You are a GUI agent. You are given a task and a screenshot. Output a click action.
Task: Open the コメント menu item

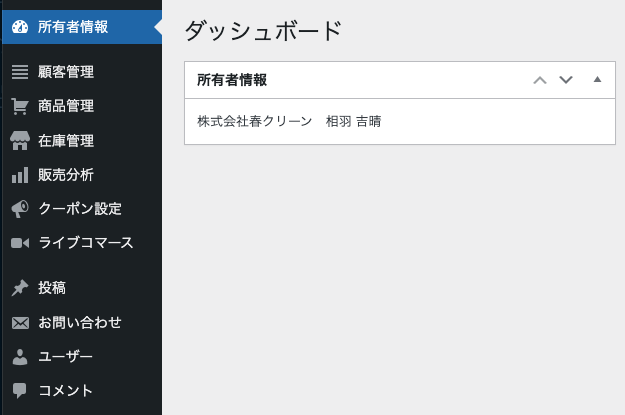coord(66,390)
